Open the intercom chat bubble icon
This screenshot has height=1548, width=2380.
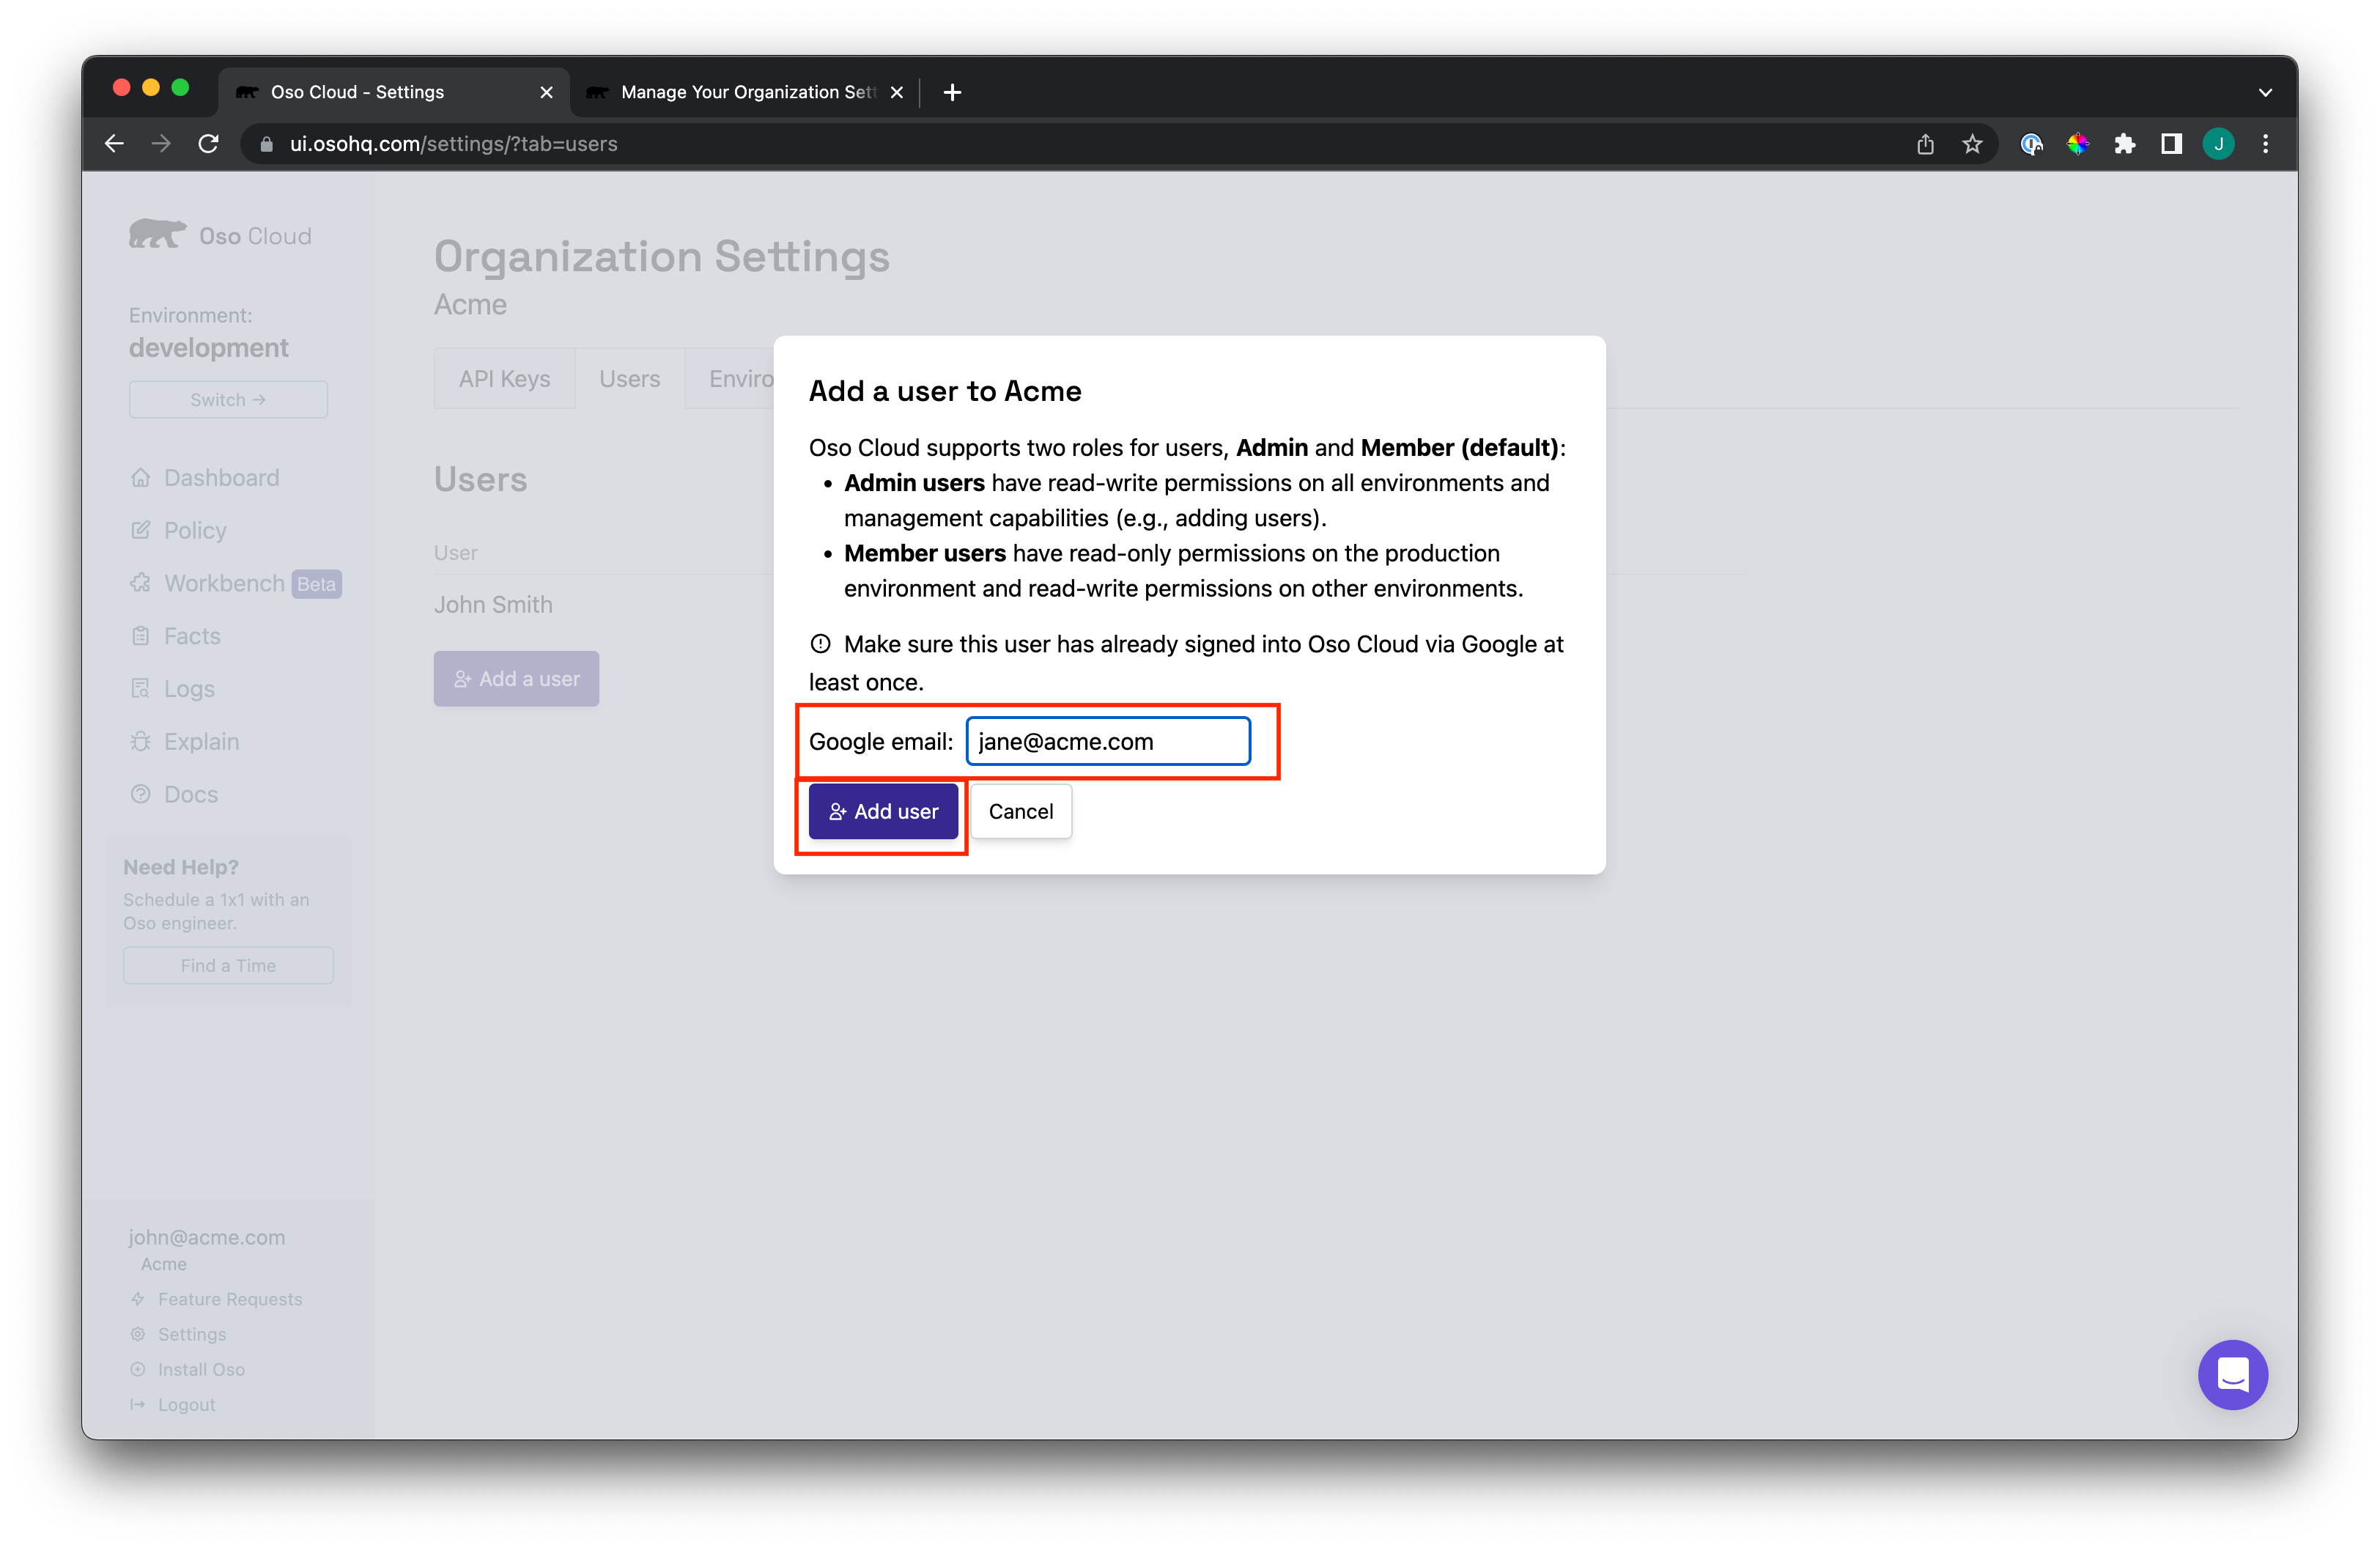pyautogui.click(x=2231, y=1374)
